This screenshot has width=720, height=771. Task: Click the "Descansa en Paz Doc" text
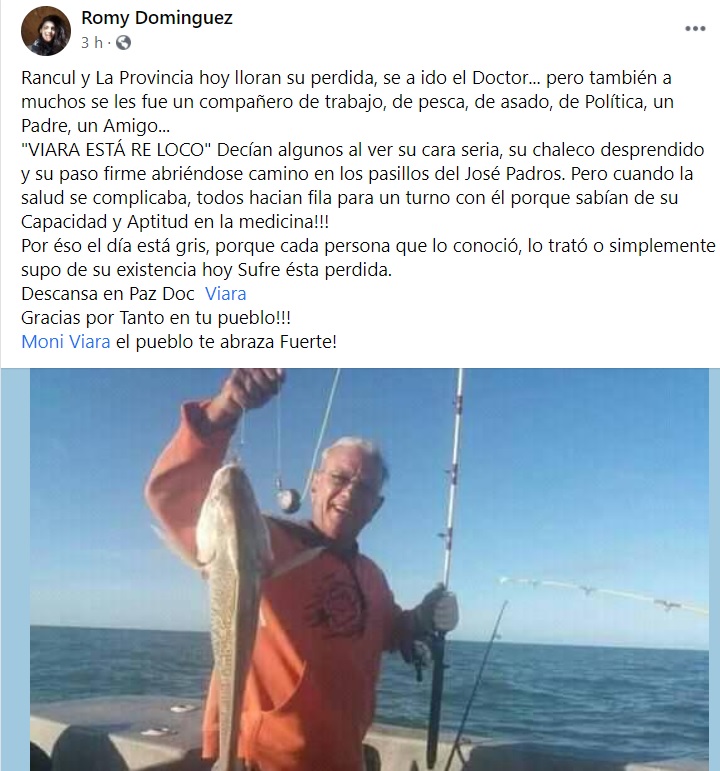pos(108,294)
